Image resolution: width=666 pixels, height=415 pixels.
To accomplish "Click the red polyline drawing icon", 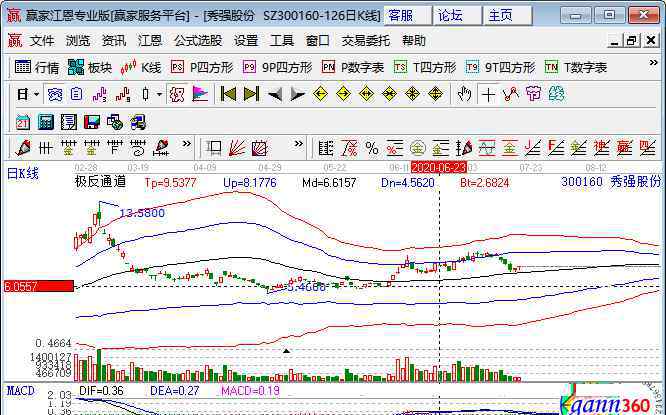I will click(x=511, y=94).
